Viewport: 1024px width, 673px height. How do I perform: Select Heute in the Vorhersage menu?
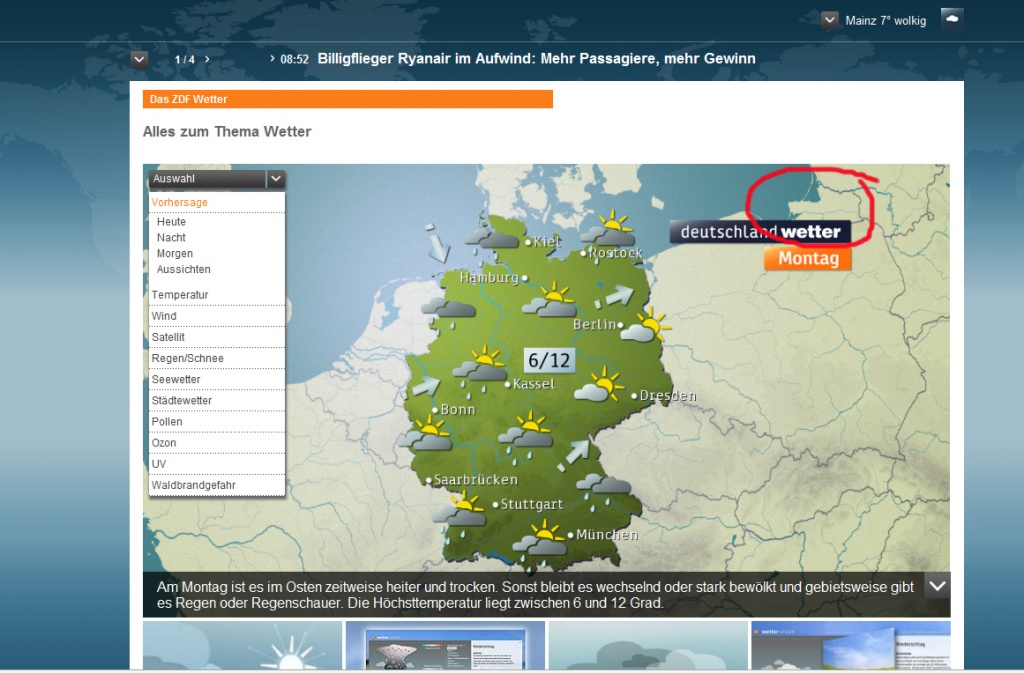coord(171,222)
